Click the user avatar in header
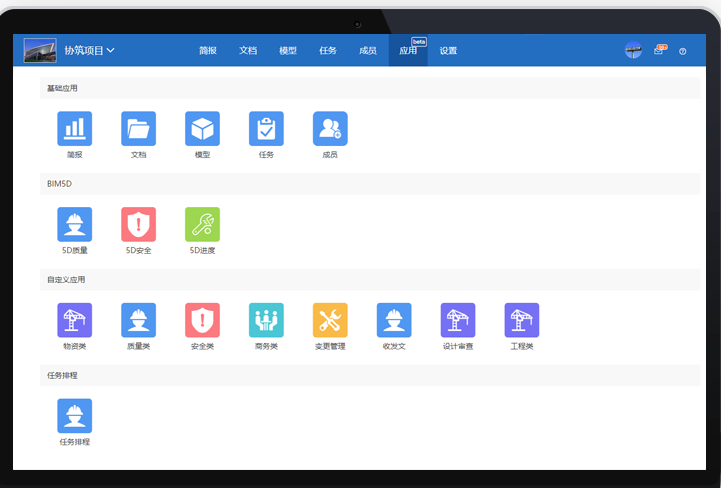Viewport: 721px width, 488px height. coord(633,50)
